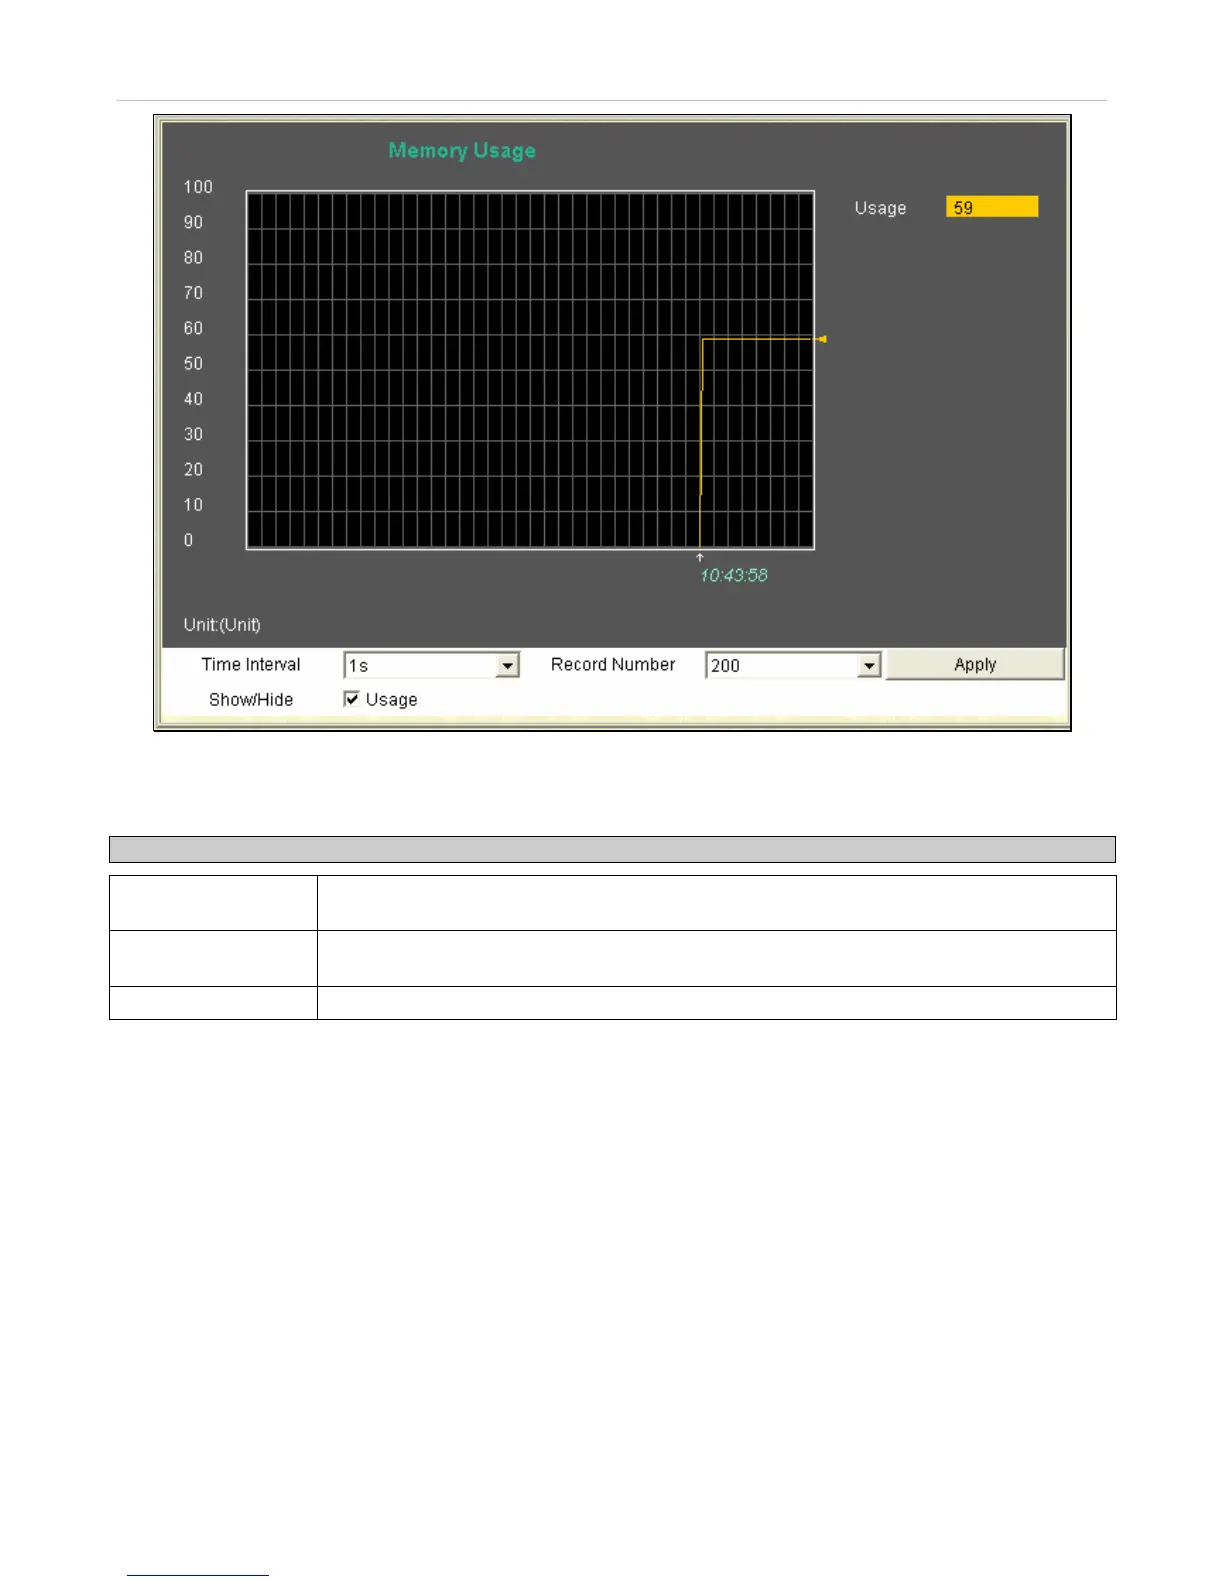Click the Unit:(Unit) label

222,625
